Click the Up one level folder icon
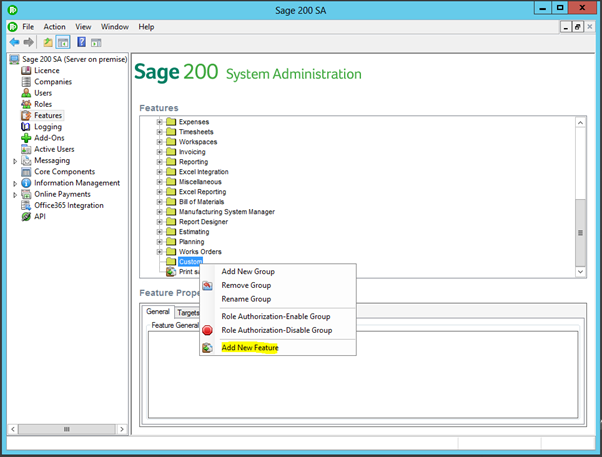 point(48,42)
